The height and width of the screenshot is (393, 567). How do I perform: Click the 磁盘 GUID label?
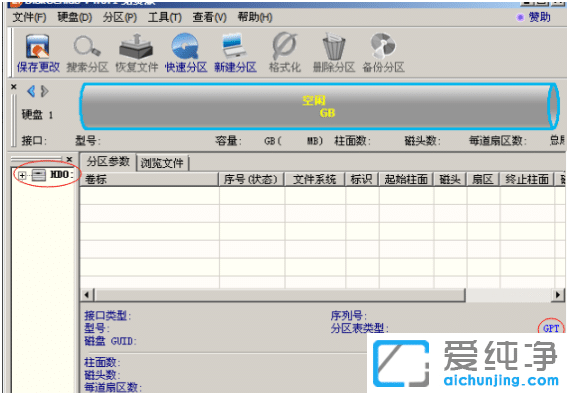click(110, 341)
